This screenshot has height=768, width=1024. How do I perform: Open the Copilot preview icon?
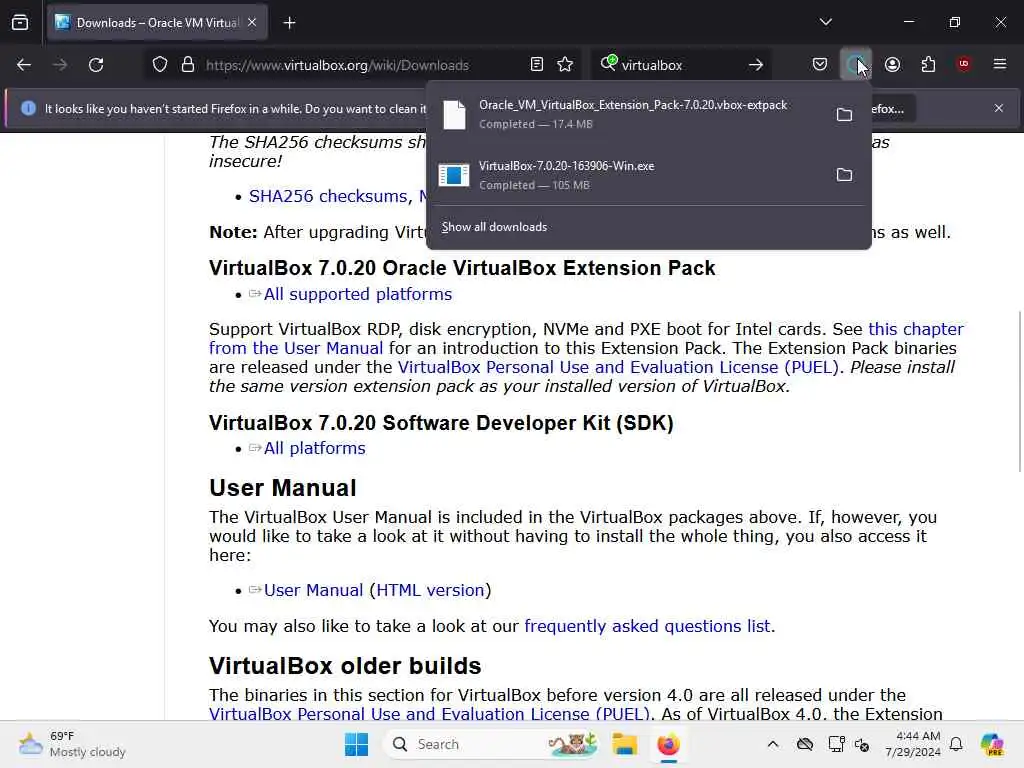point(992,744)
